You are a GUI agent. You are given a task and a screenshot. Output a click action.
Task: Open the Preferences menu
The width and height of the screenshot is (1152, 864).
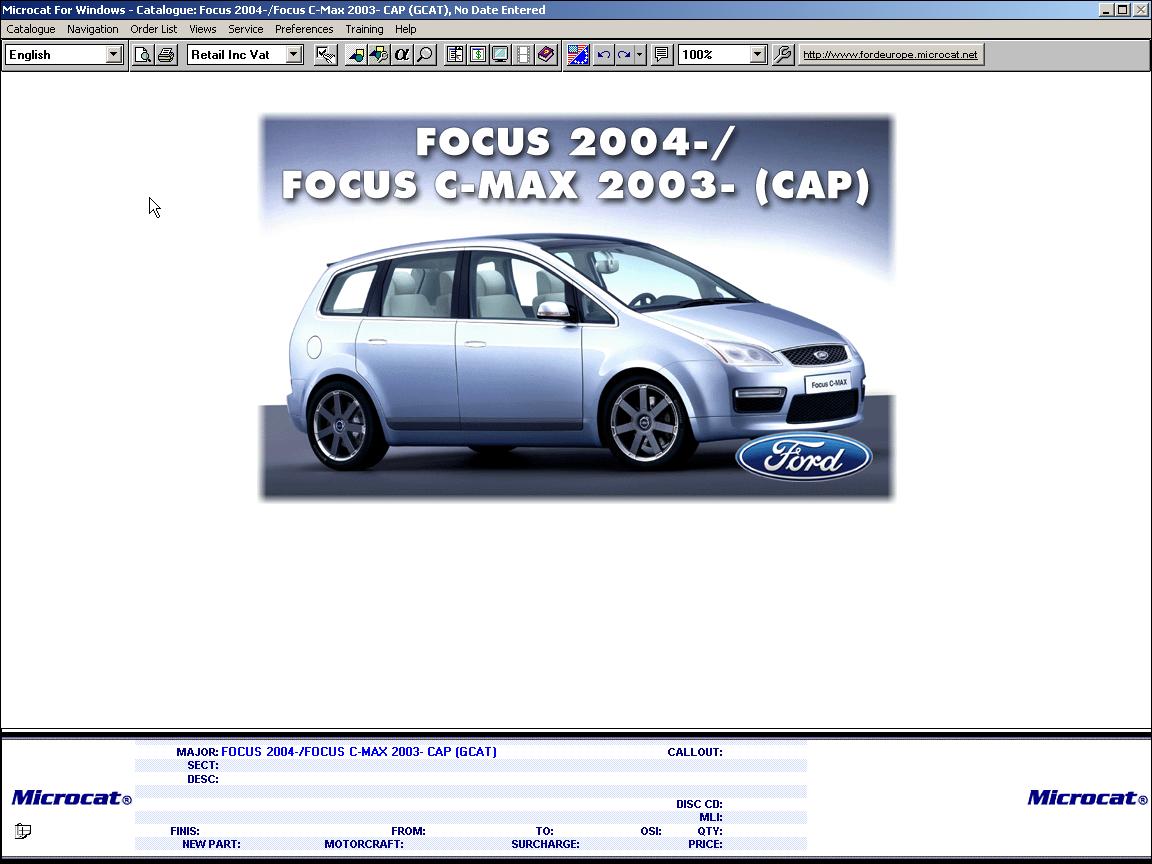tap(303, 29)
